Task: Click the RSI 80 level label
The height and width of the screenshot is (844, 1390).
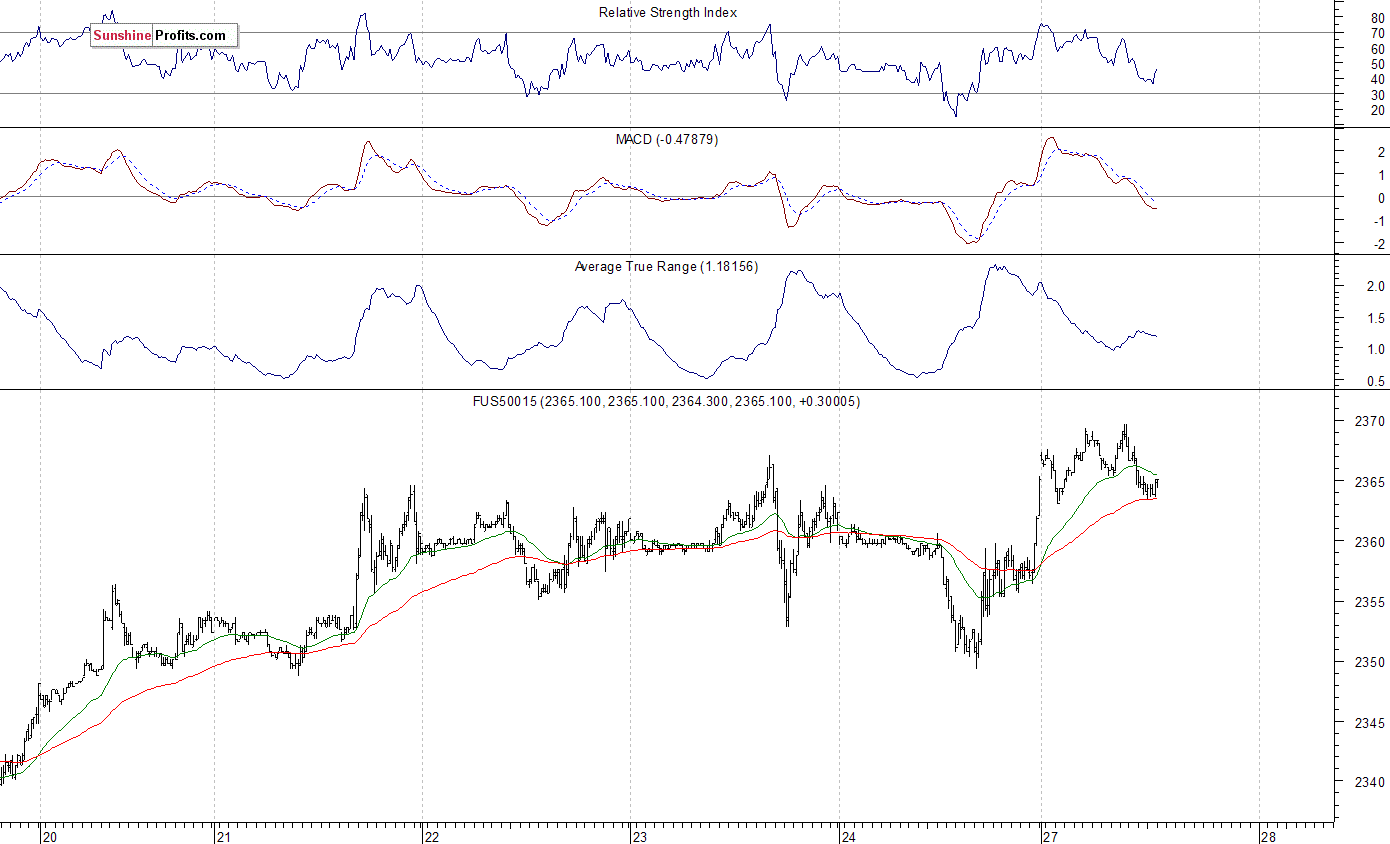Action: (x=1377, y=18)
